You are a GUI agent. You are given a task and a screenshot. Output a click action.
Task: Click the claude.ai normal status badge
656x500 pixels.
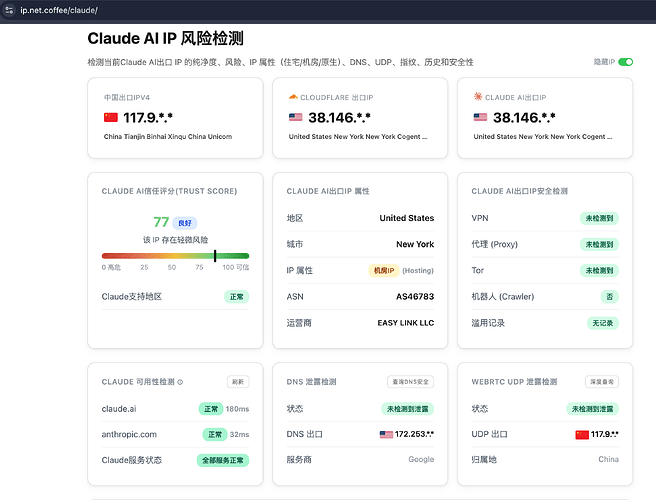point(211,409)
